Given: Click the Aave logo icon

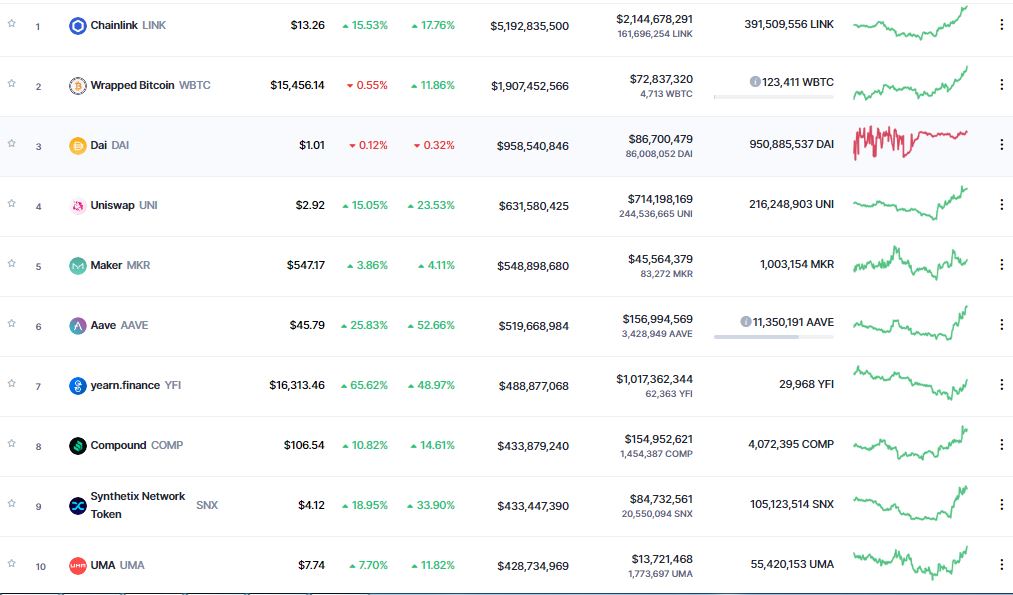Looking at the screenshot, I should (x=77, y=324).
